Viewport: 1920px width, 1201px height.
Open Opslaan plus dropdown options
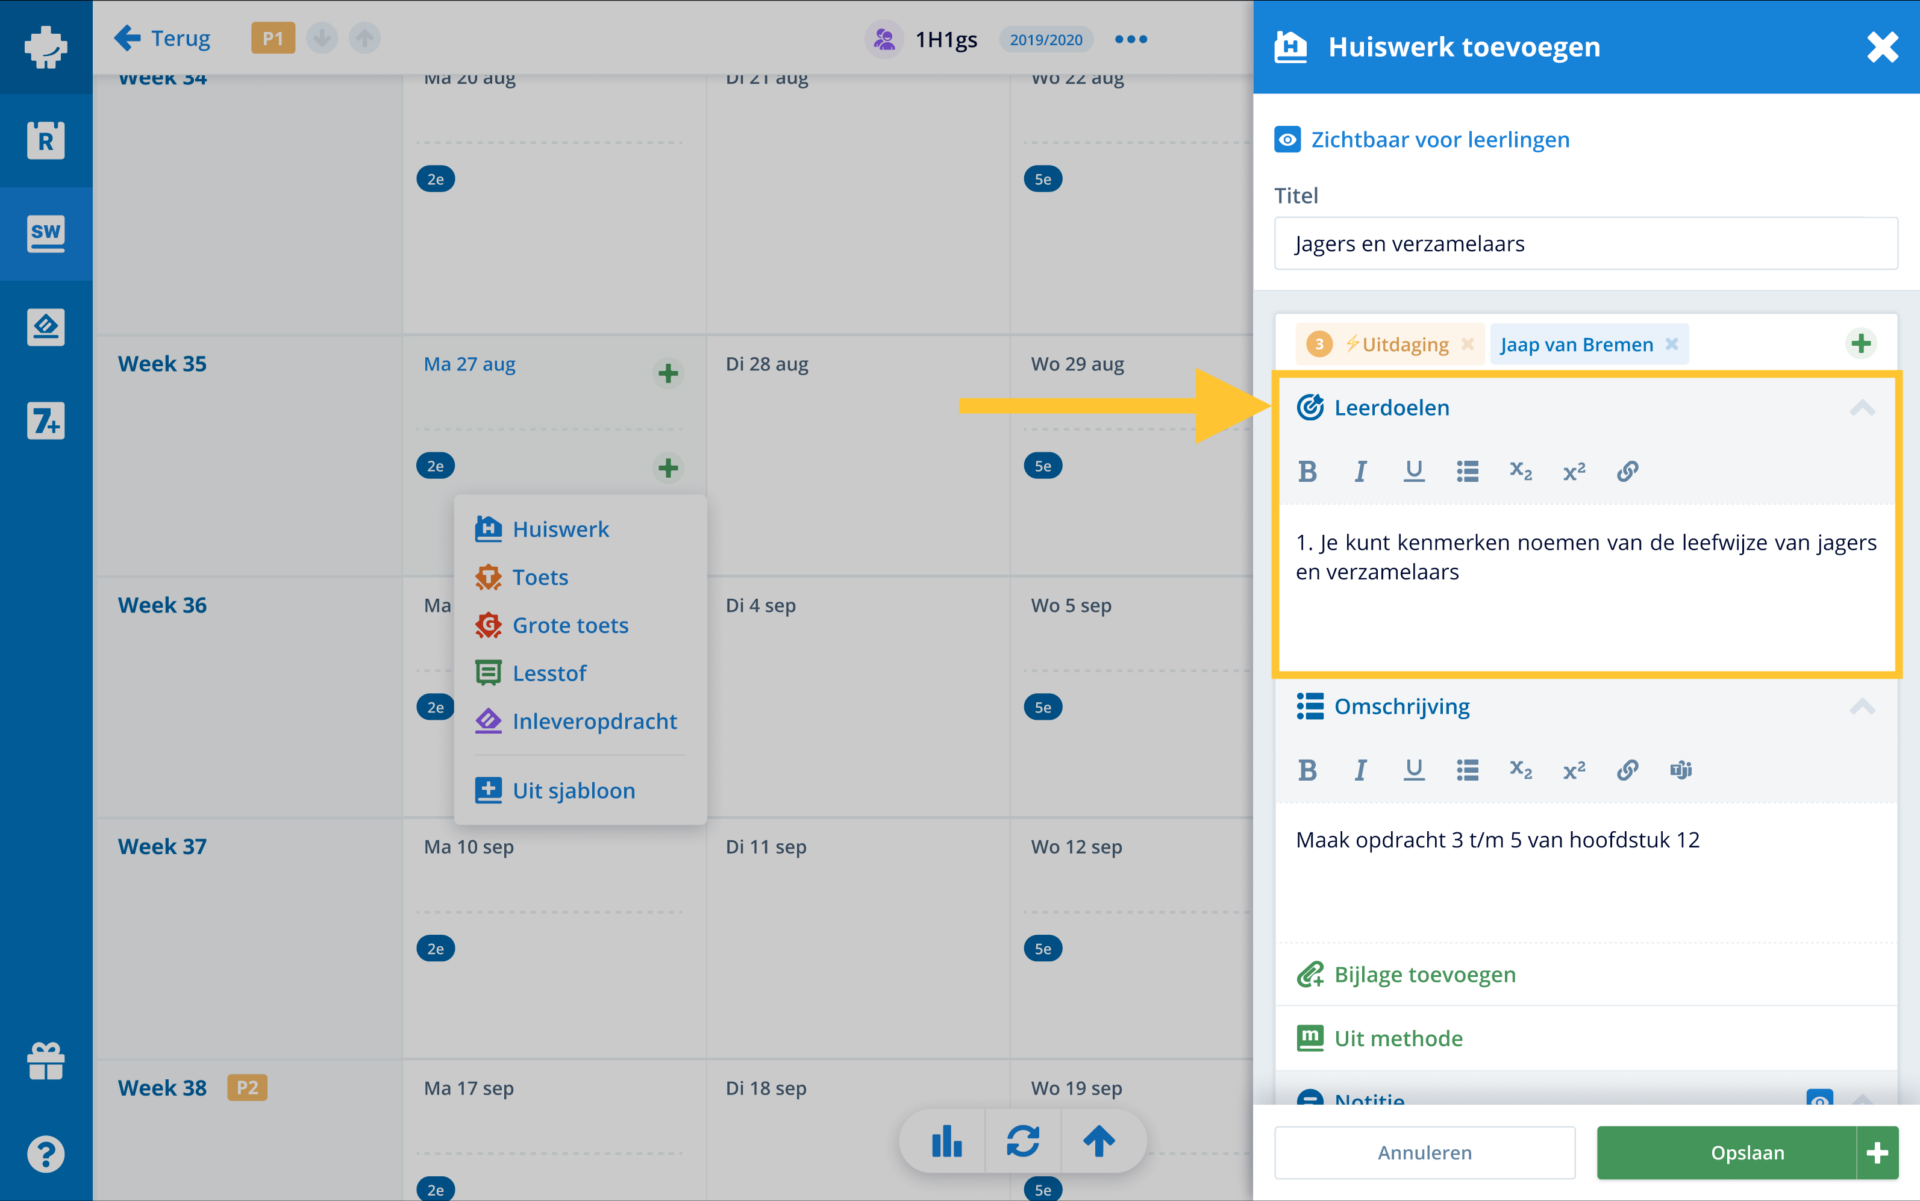pos(1877,1153)
